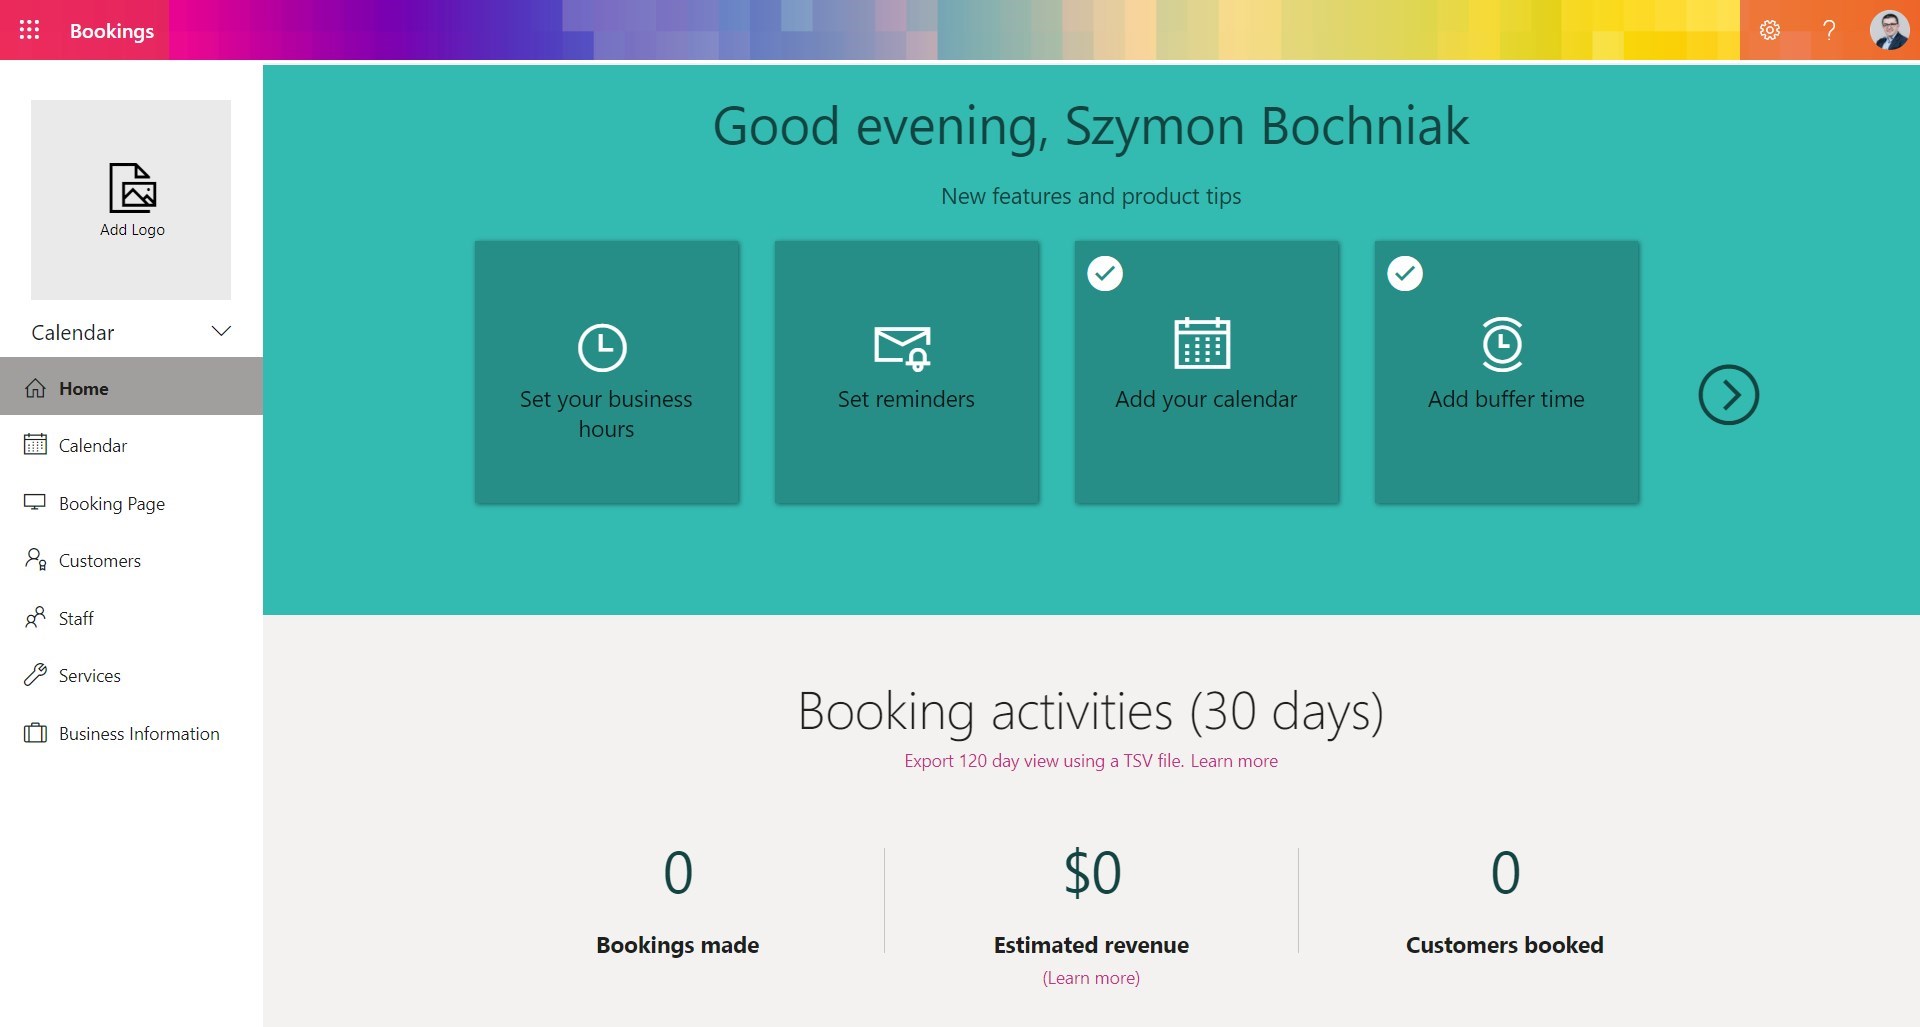Show next tips with the right arrow
Viewport: 1920px width, 1027px height.
pyautogui.click(x=1728, y=395)
